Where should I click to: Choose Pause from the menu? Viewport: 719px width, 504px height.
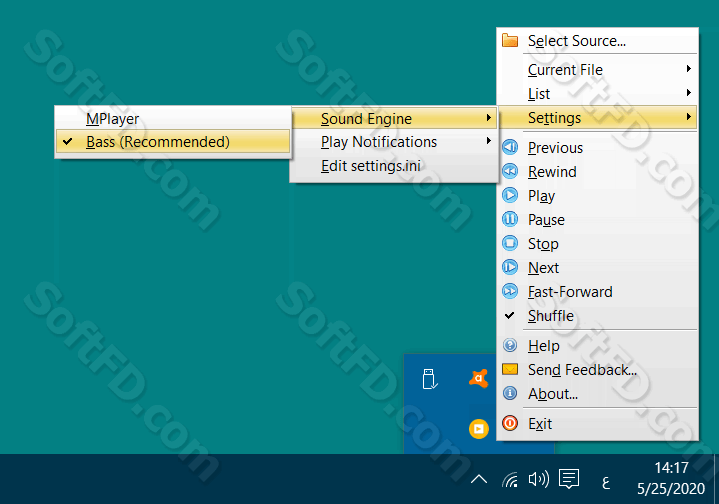click(x=598, y=220)
